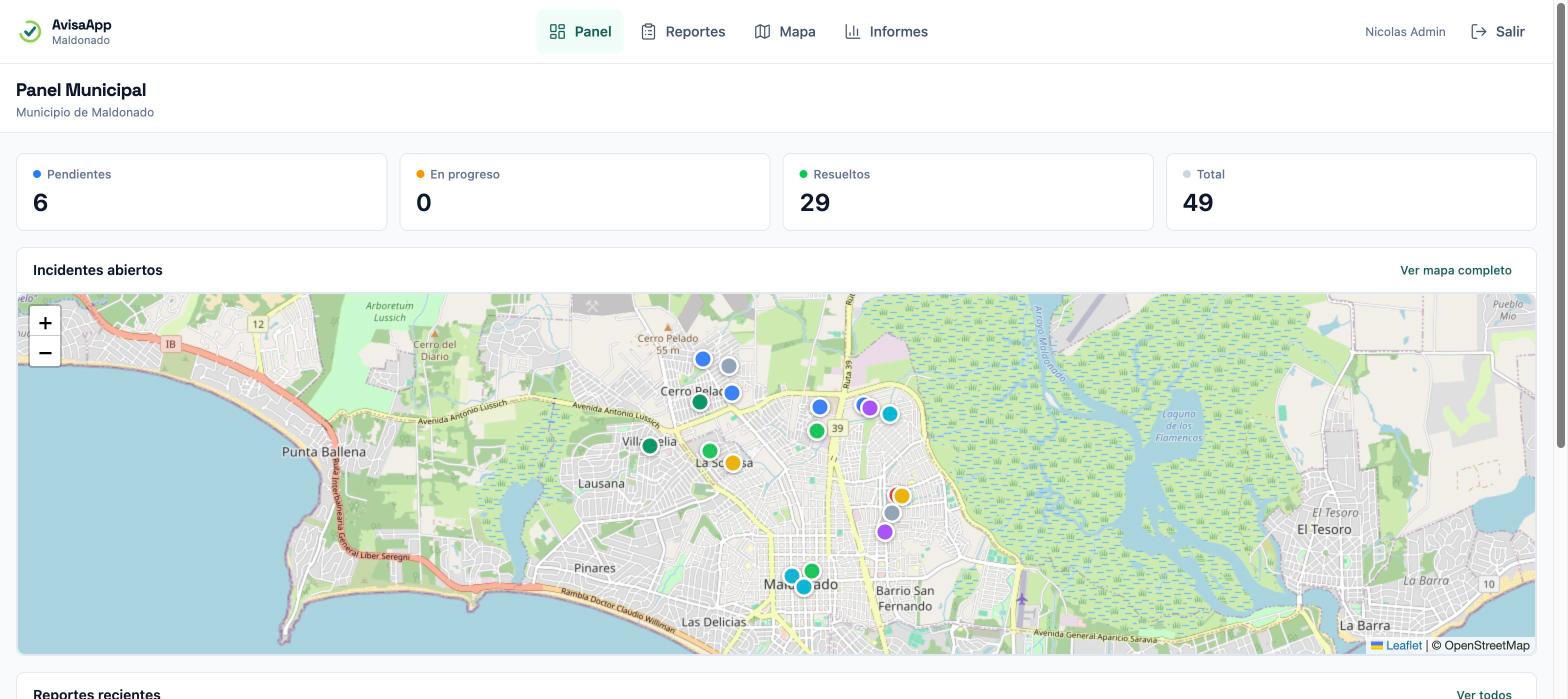Click the Nicolas Admin user name
The image size is (1568, 699).
coord(1405,32)
